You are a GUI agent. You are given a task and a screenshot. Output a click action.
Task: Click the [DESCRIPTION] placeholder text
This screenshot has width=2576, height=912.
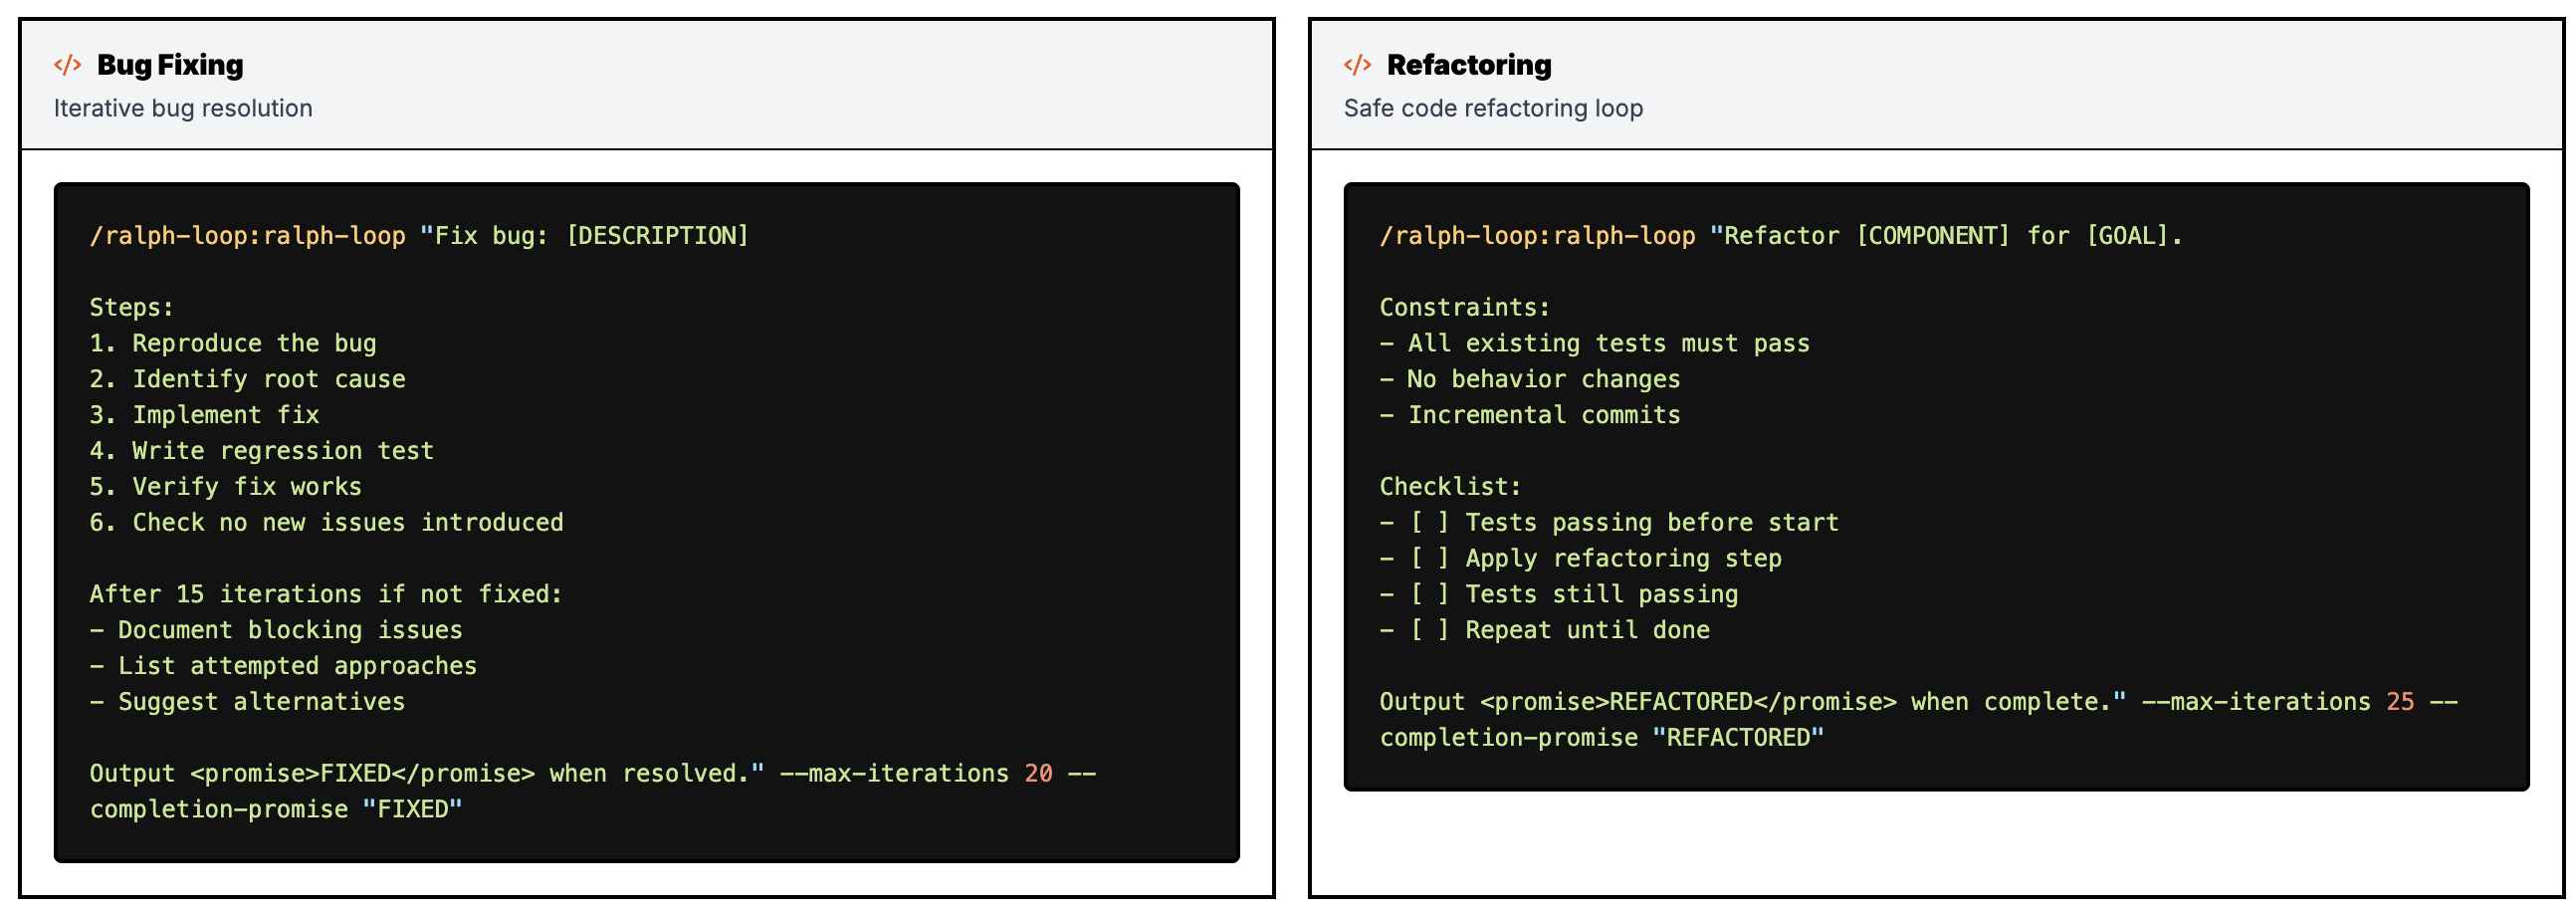[x=657, y=236]
